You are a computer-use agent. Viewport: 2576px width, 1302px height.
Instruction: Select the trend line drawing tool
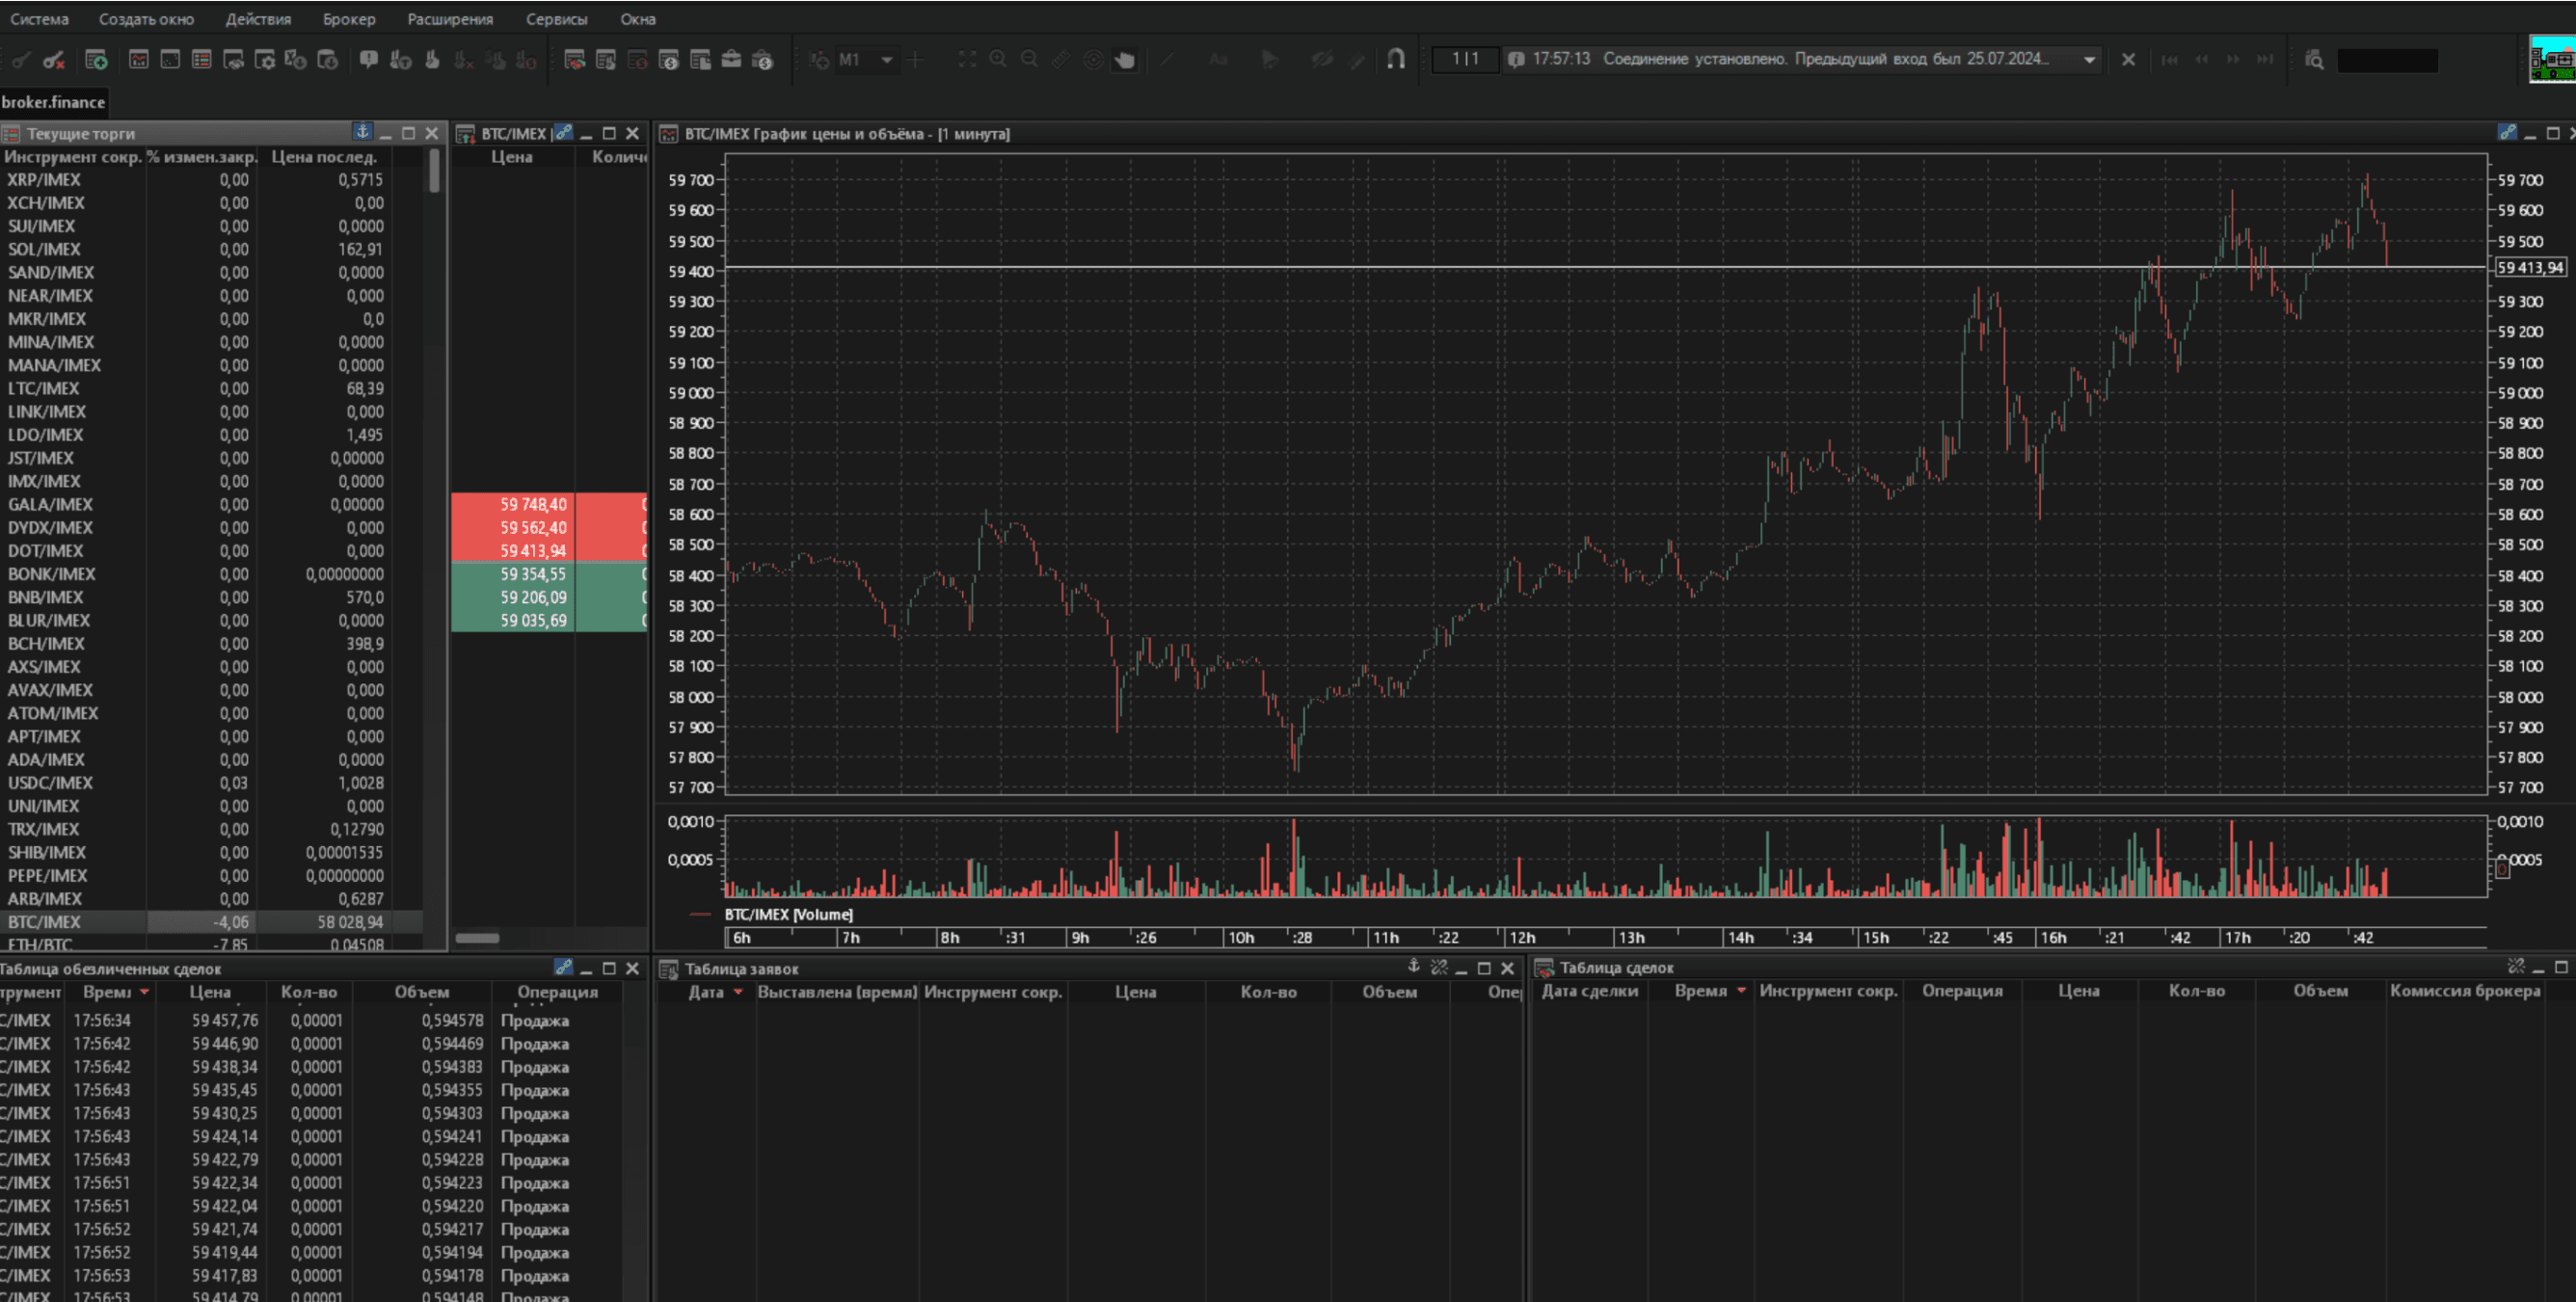1166,60
